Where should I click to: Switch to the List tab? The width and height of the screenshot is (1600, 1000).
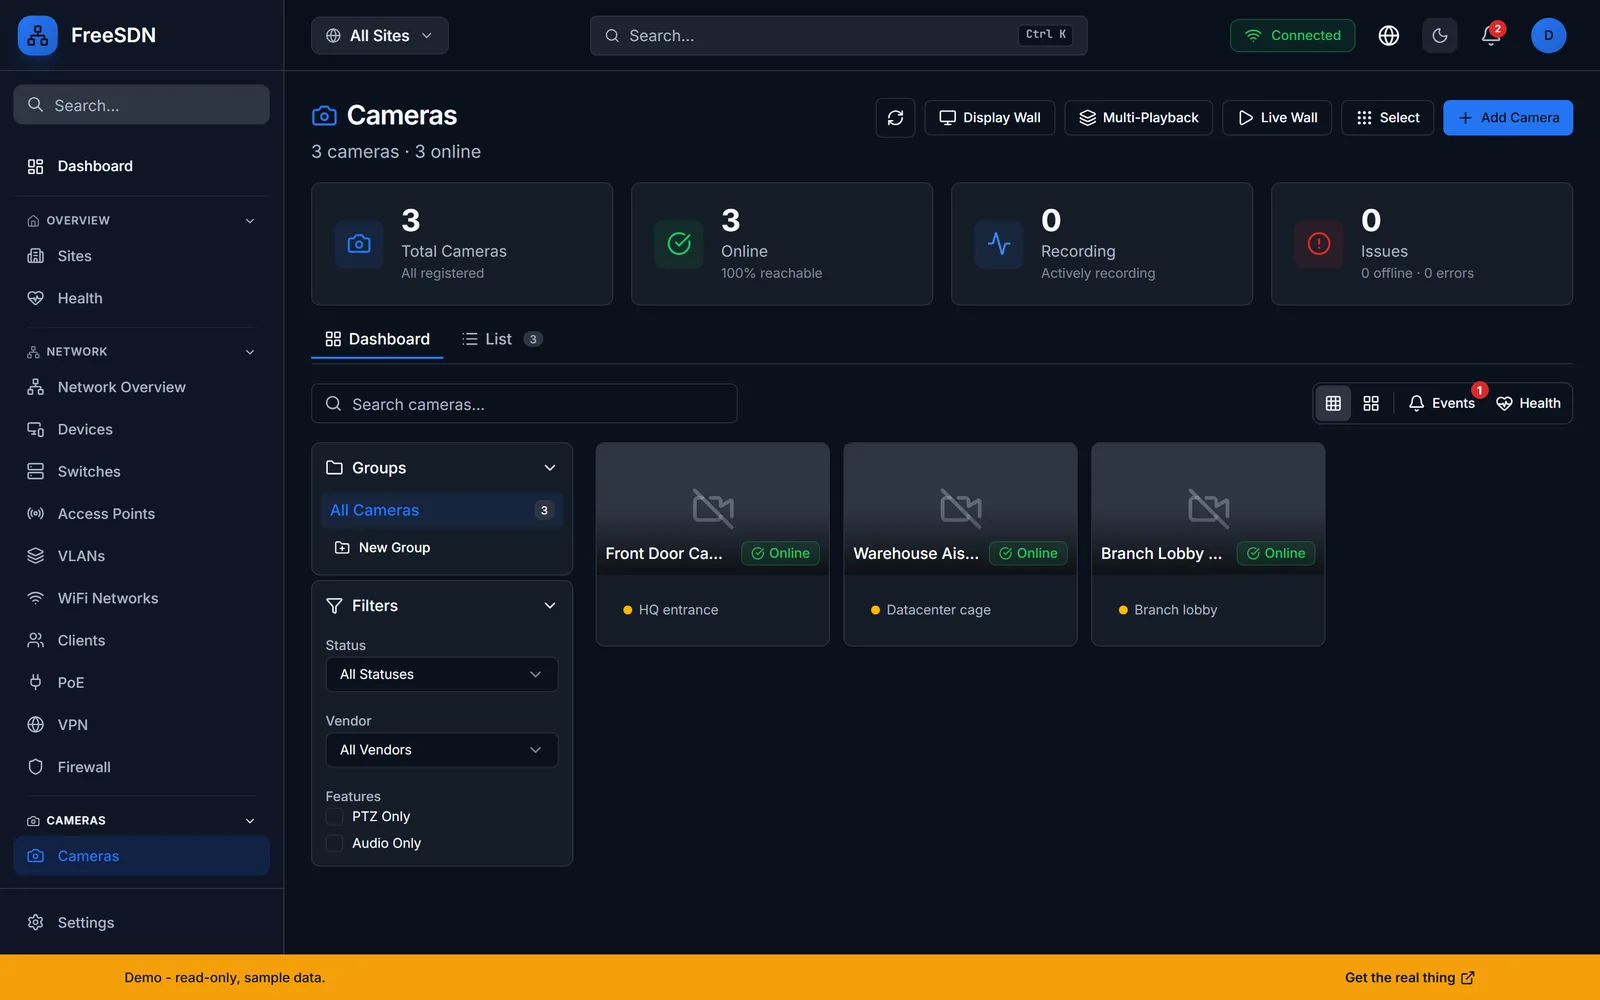[x=502, y=339]
